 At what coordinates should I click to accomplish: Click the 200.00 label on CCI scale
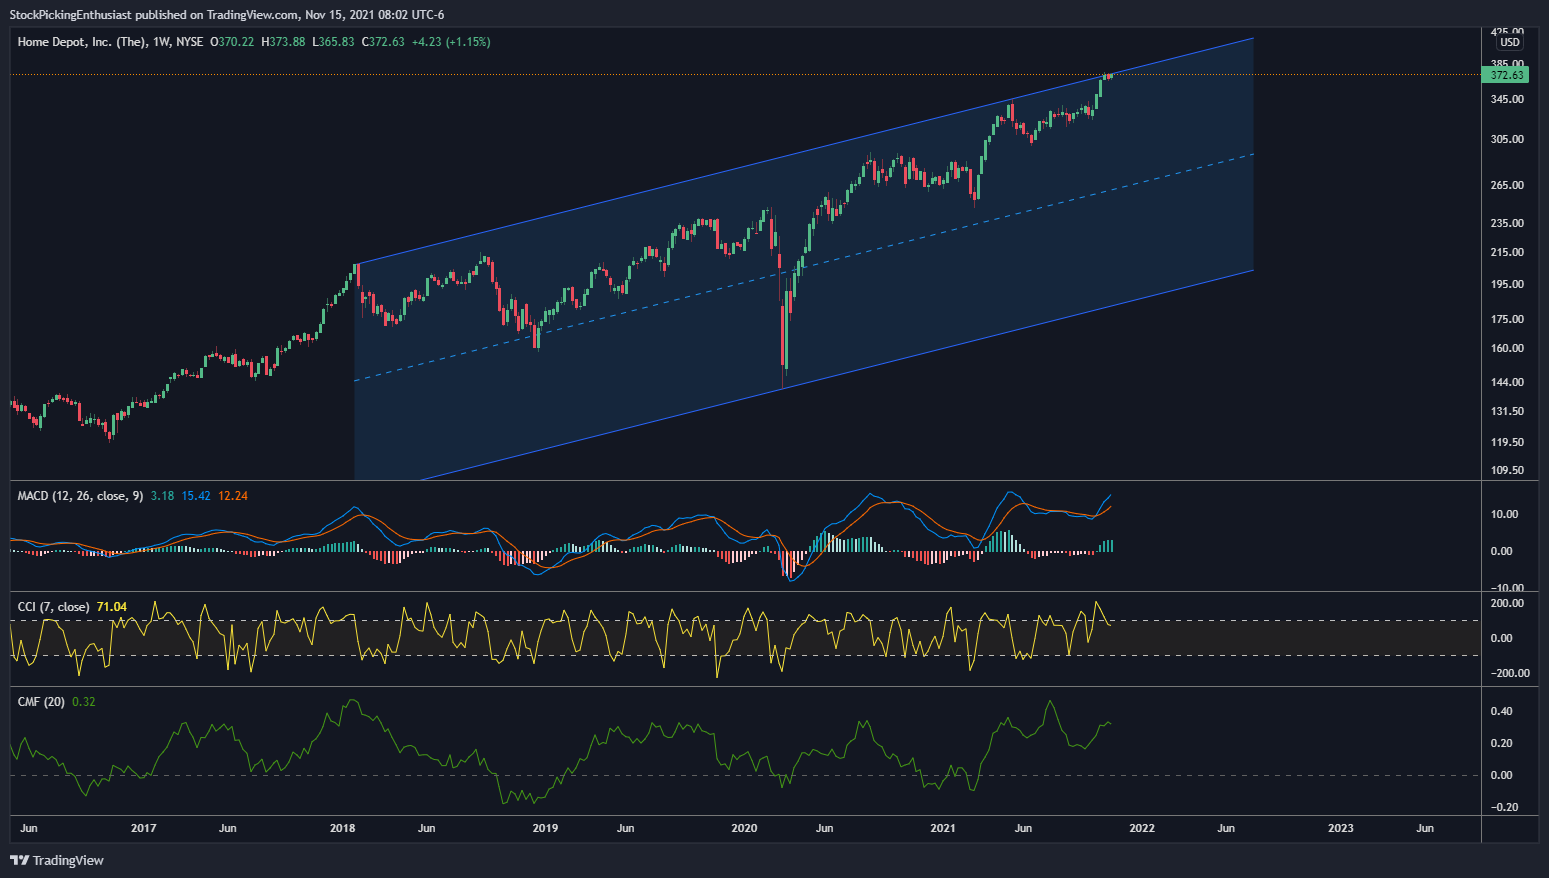click(1507, 604)
